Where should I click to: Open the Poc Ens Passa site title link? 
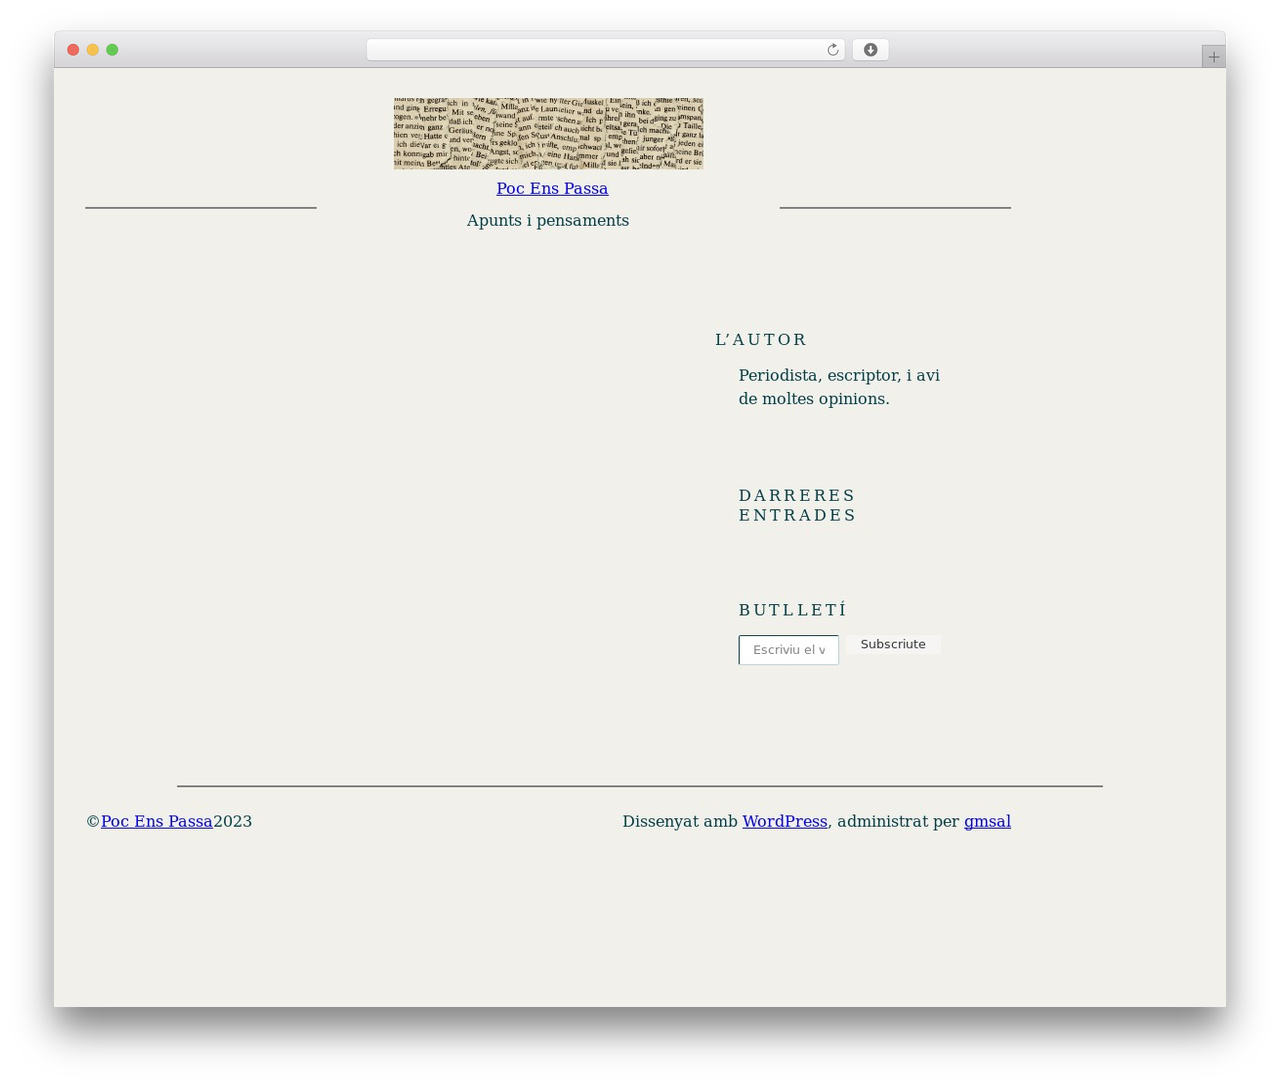pyautogui.click(x=552, y=188)
